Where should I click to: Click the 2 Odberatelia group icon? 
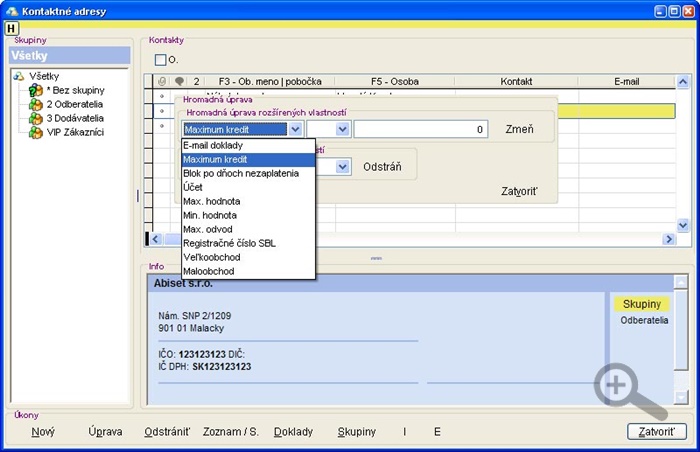35,104
